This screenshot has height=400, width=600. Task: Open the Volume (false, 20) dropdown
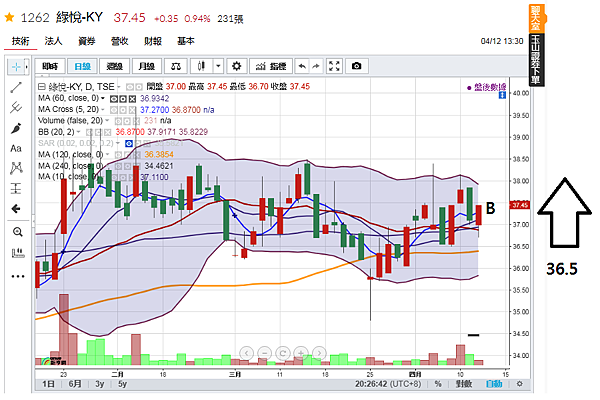click(107, 121)
